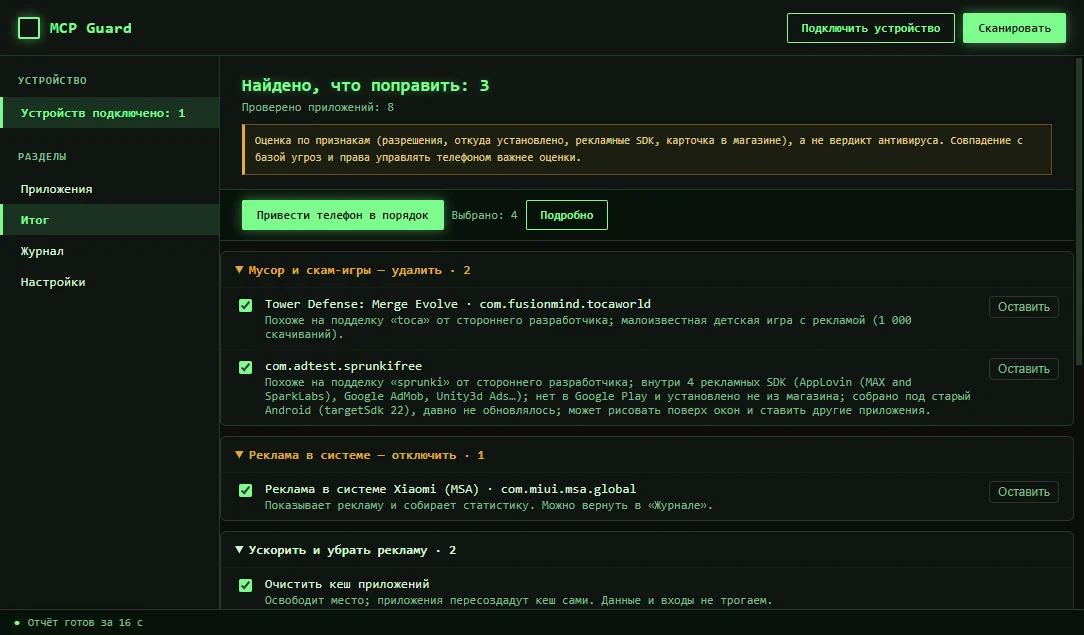Image resolution: width=1084 pixels, height=635 pixels.
Task: Open the Журнал section
Action: pos(110,251)
